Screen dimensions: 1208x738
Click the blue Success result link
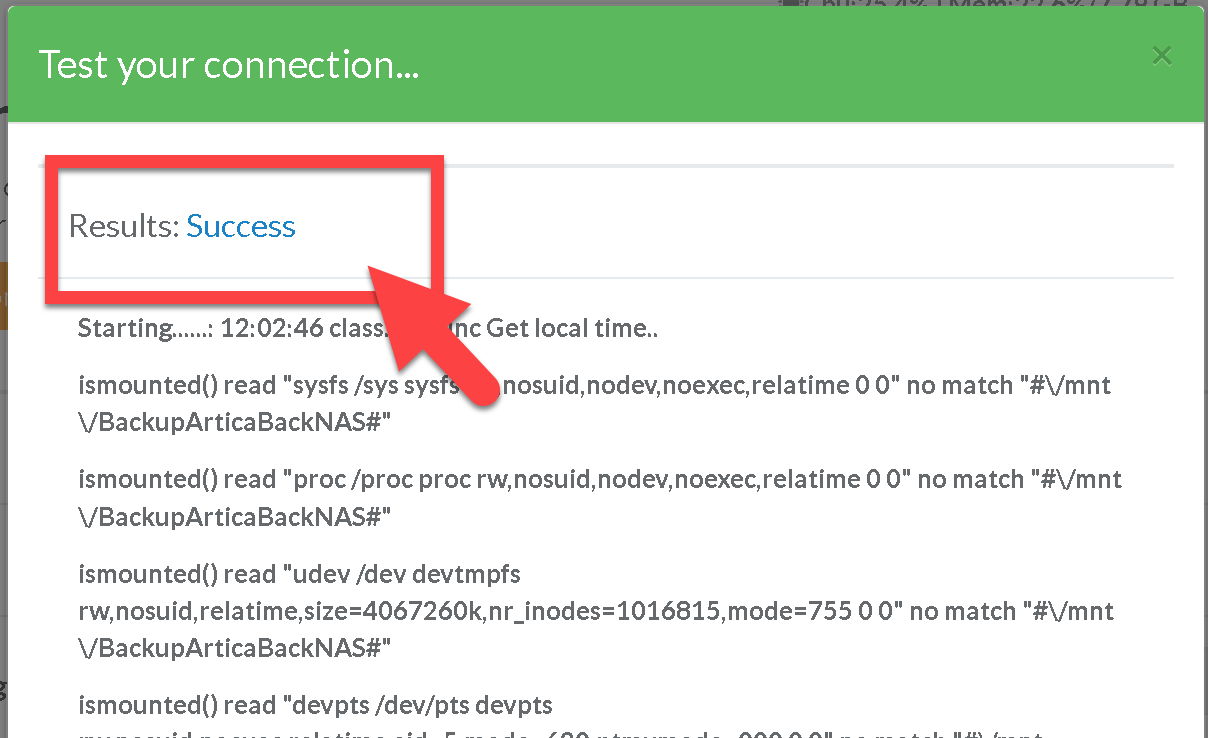pyautogui.click(x=241, y=226)
